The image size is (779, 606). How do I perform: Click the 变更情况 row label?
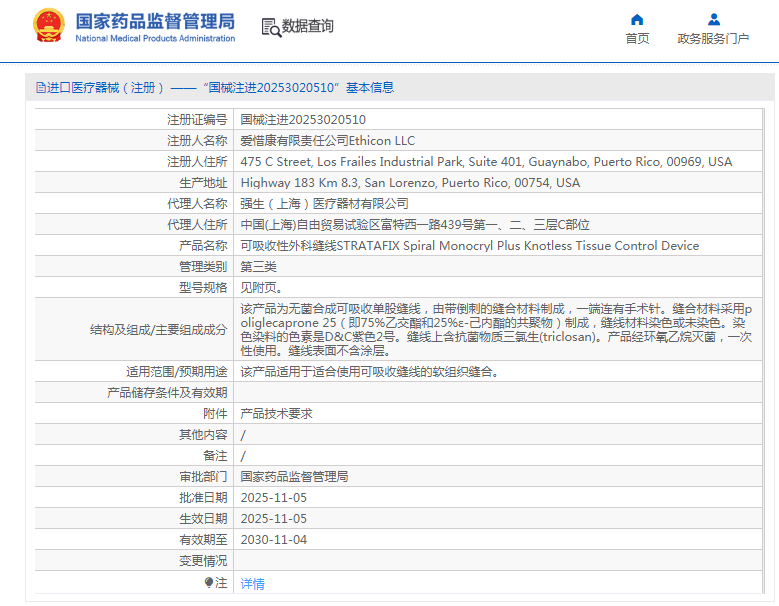pyautogui.click(x=203, y=560)
